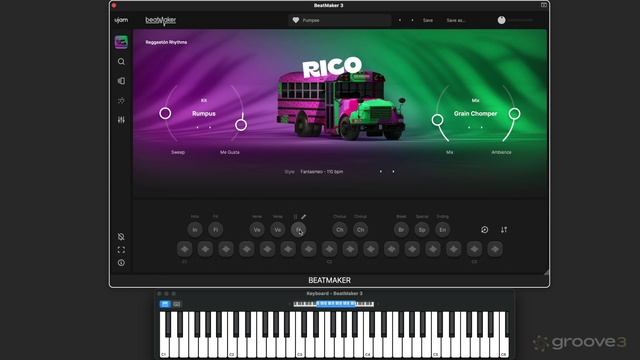The width and height of the screenshot is (640, 360).
Task: Trigger the Special (Sp) pad
Action: tap(422, 230)
